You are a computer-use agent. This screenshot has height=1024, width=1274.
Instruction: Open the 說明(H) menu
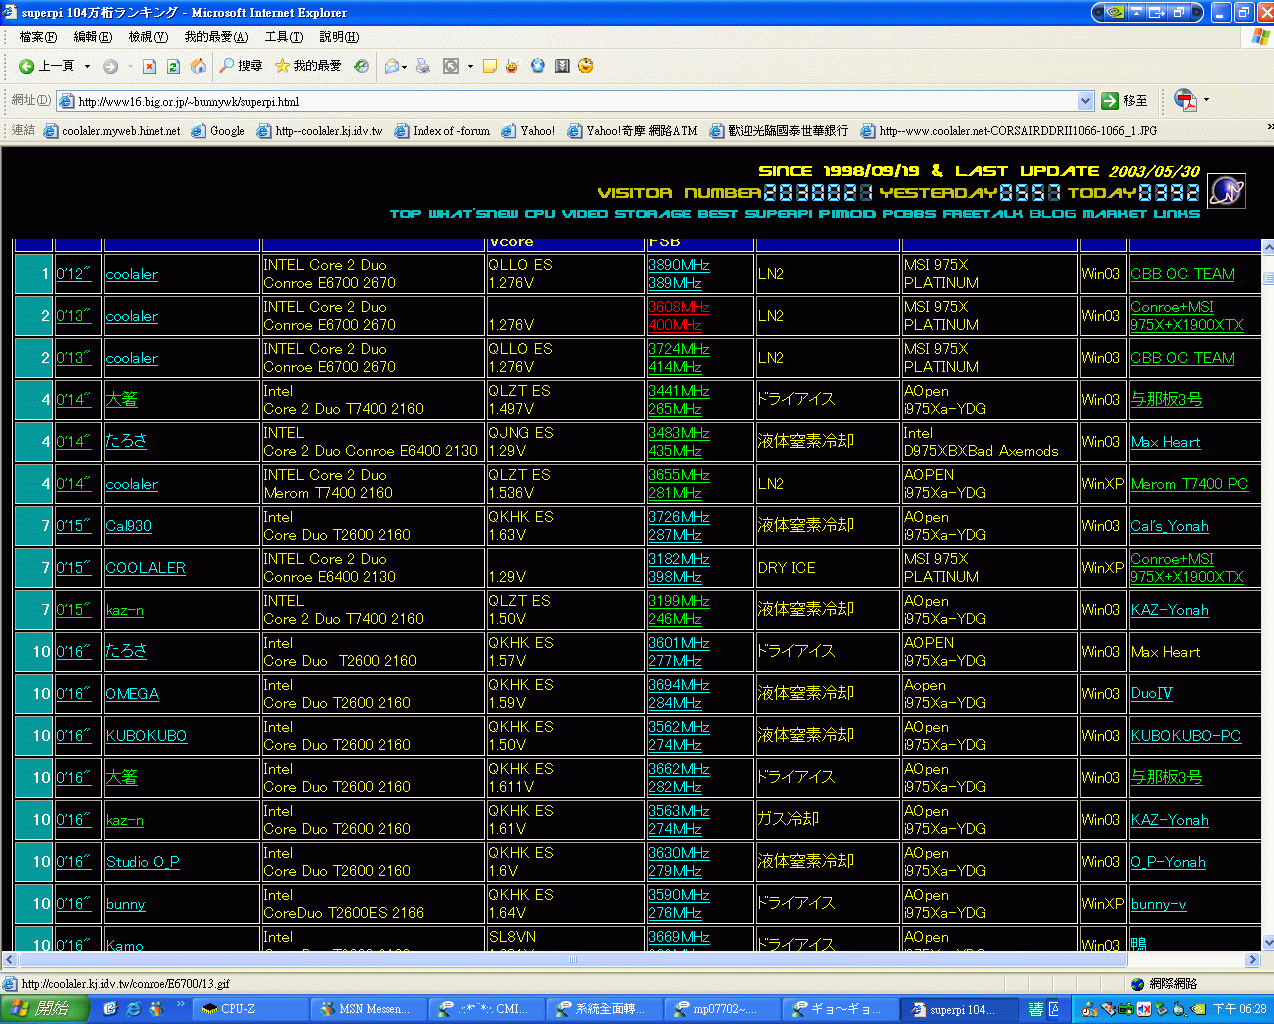click(339, 37)
